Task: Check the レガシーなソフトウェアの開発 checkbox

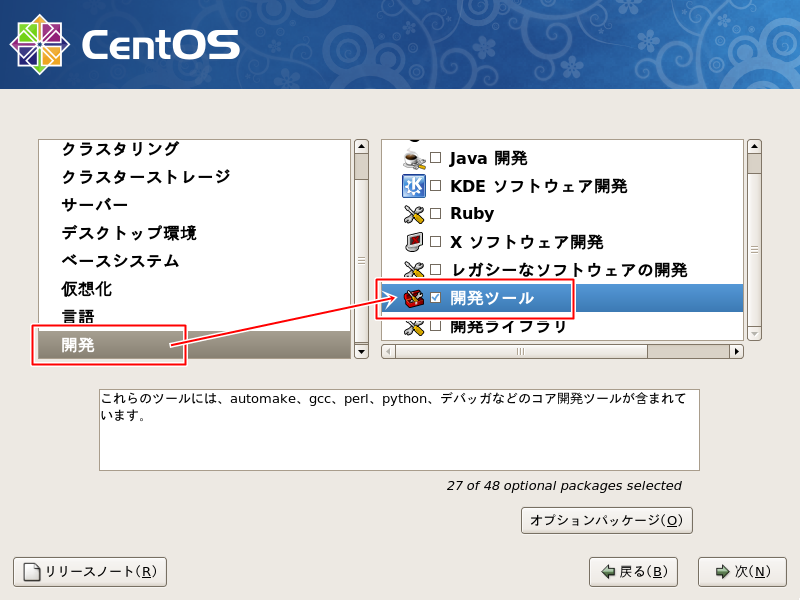Action: point(435,269)
